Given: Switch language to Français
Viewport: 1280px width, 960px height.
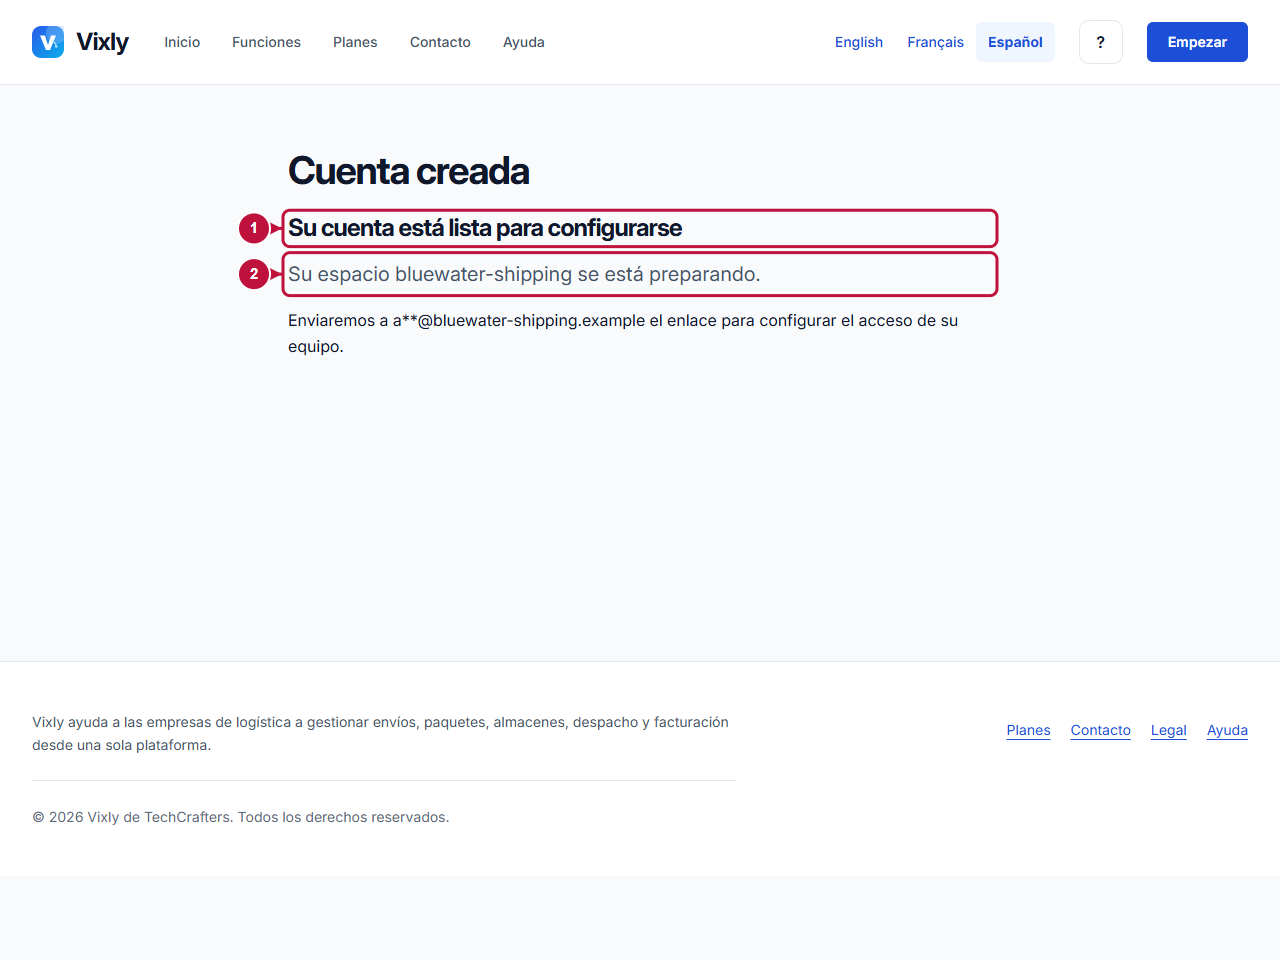Looking at the screenshot, I should pyautogui.click(x=935, y=42).
